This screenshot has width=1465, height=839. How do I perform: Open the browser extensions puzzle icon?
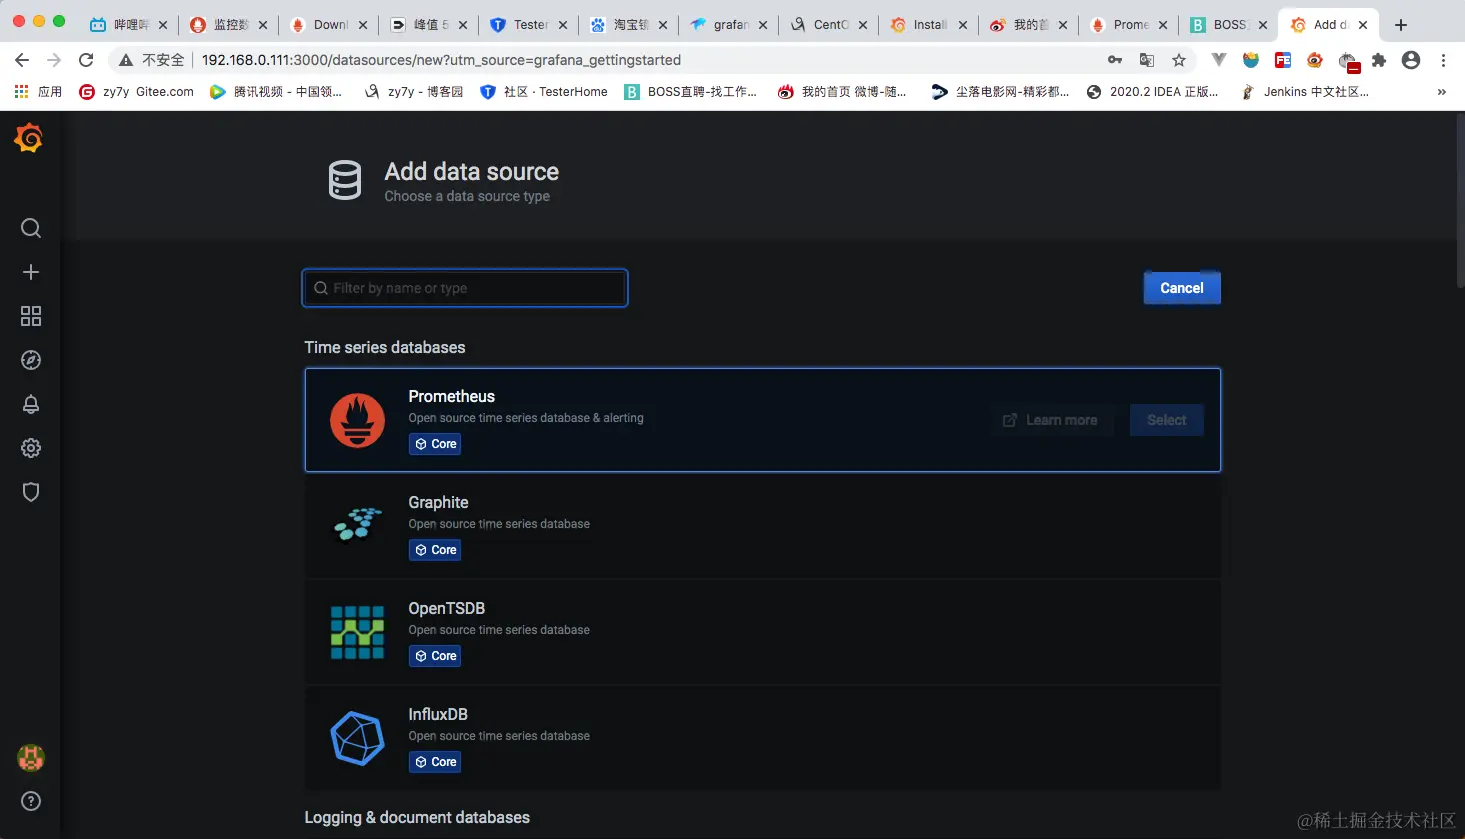(1379, 60)
